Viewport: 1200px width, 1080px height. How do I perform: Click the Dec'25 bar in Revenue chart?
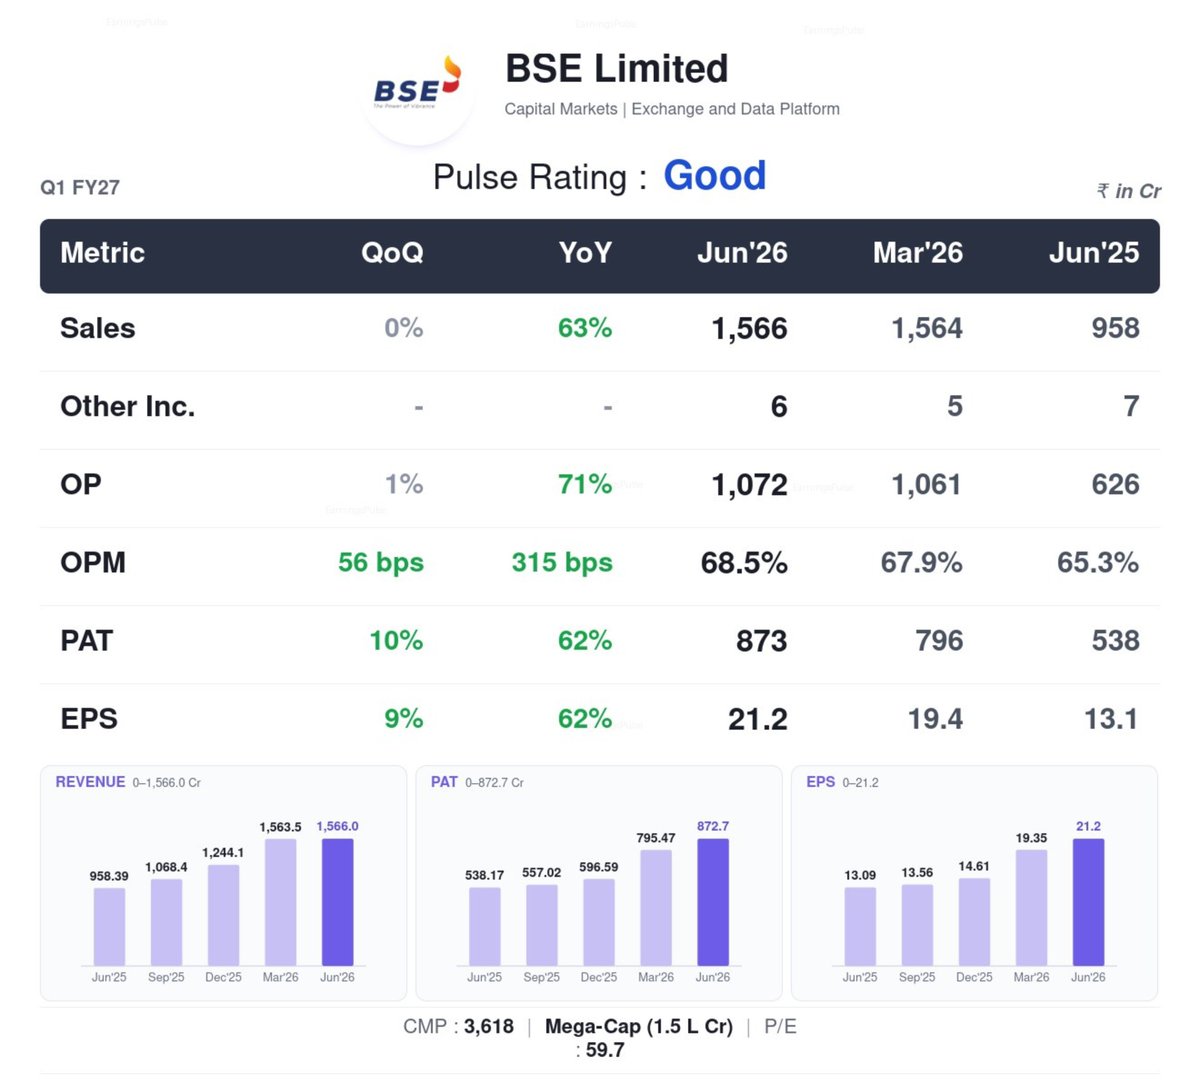pos(223,915)
